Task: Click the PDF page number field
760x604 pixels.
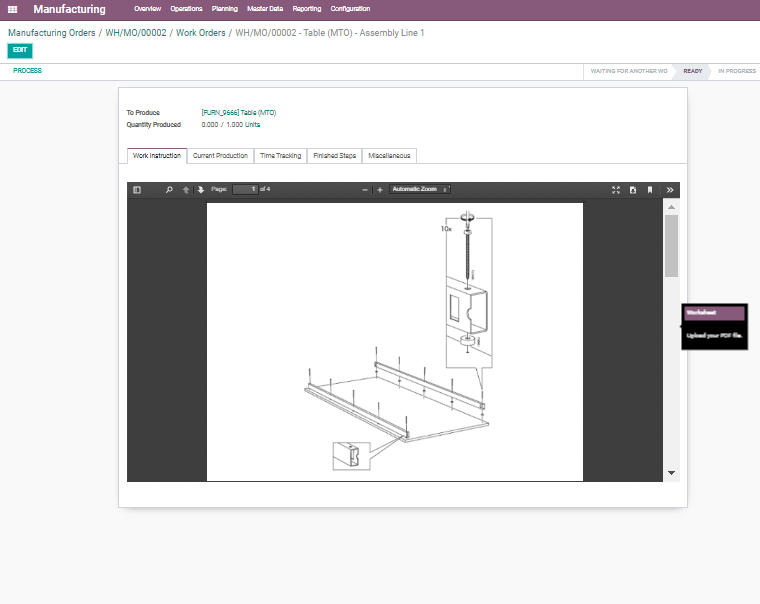Action: (x=245, y=189)
